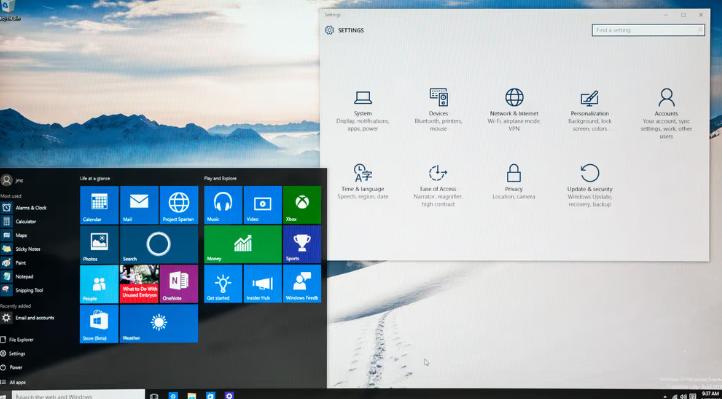Click the Play and Explore heading

tap(220, 178)
